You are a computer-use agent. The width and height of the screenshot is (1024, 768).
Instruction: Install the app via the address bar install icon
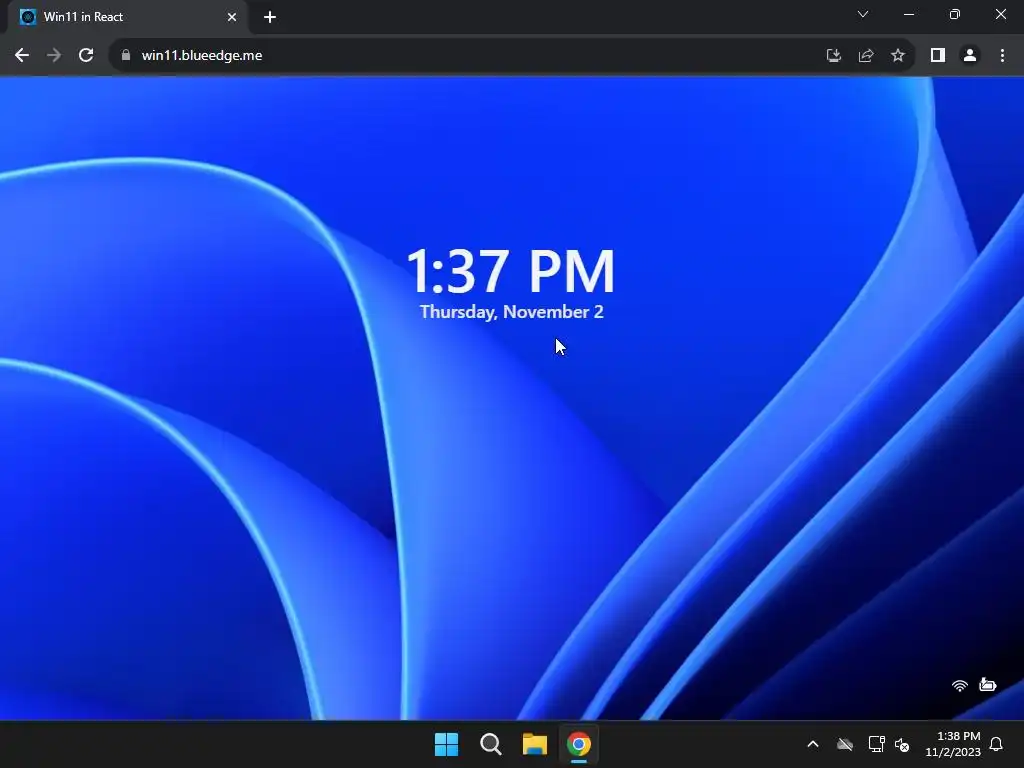click(x=833, y=56)
